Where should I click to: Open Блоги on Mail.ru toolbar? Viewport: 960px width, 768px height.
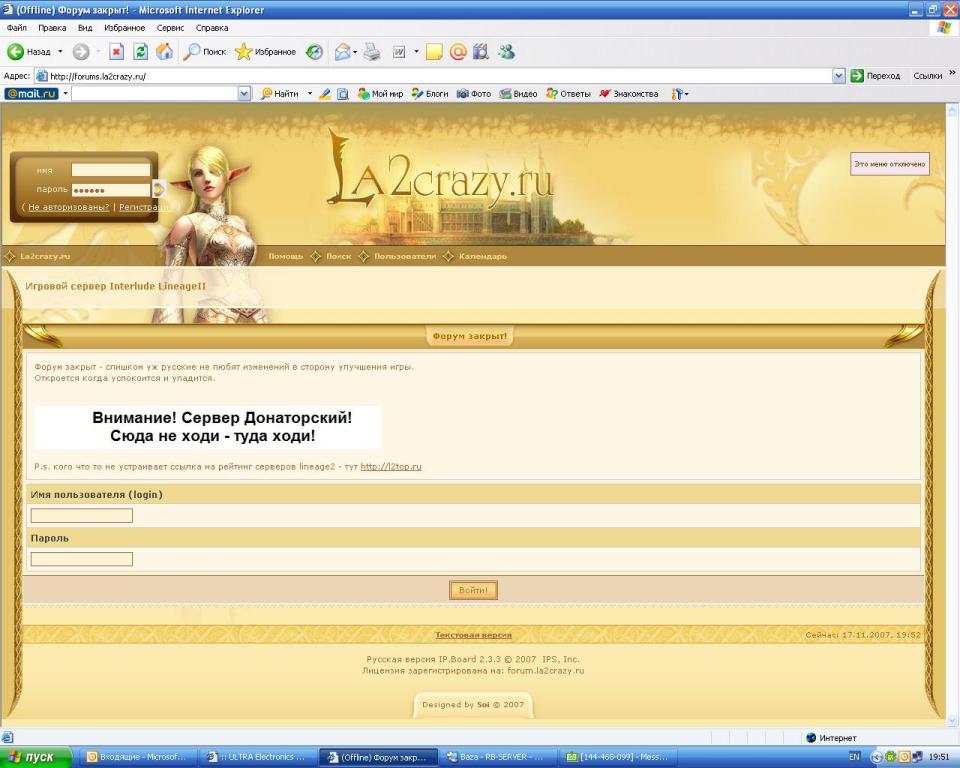click(x=430, y=94)
